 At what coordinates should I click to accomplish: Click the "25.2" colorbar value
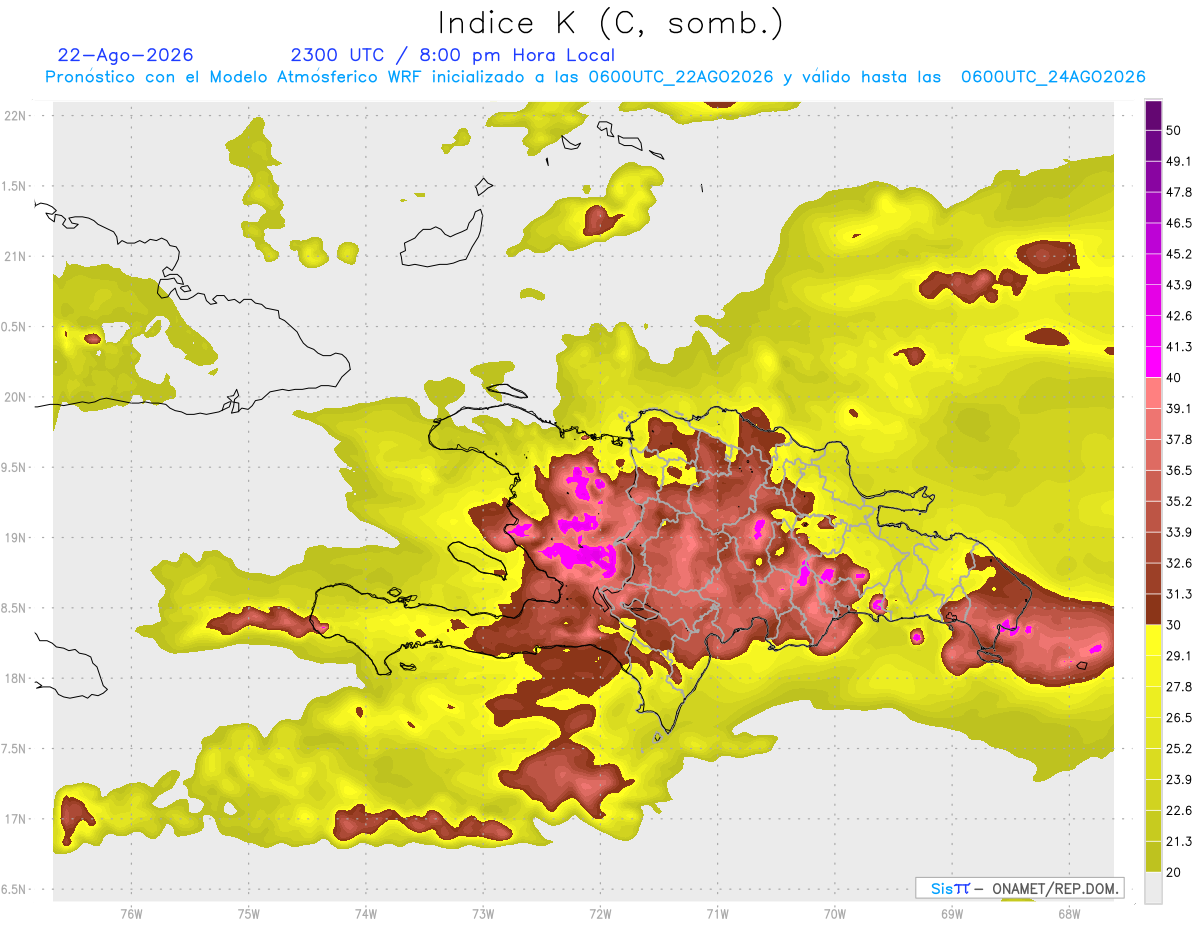pos(1179,749)
